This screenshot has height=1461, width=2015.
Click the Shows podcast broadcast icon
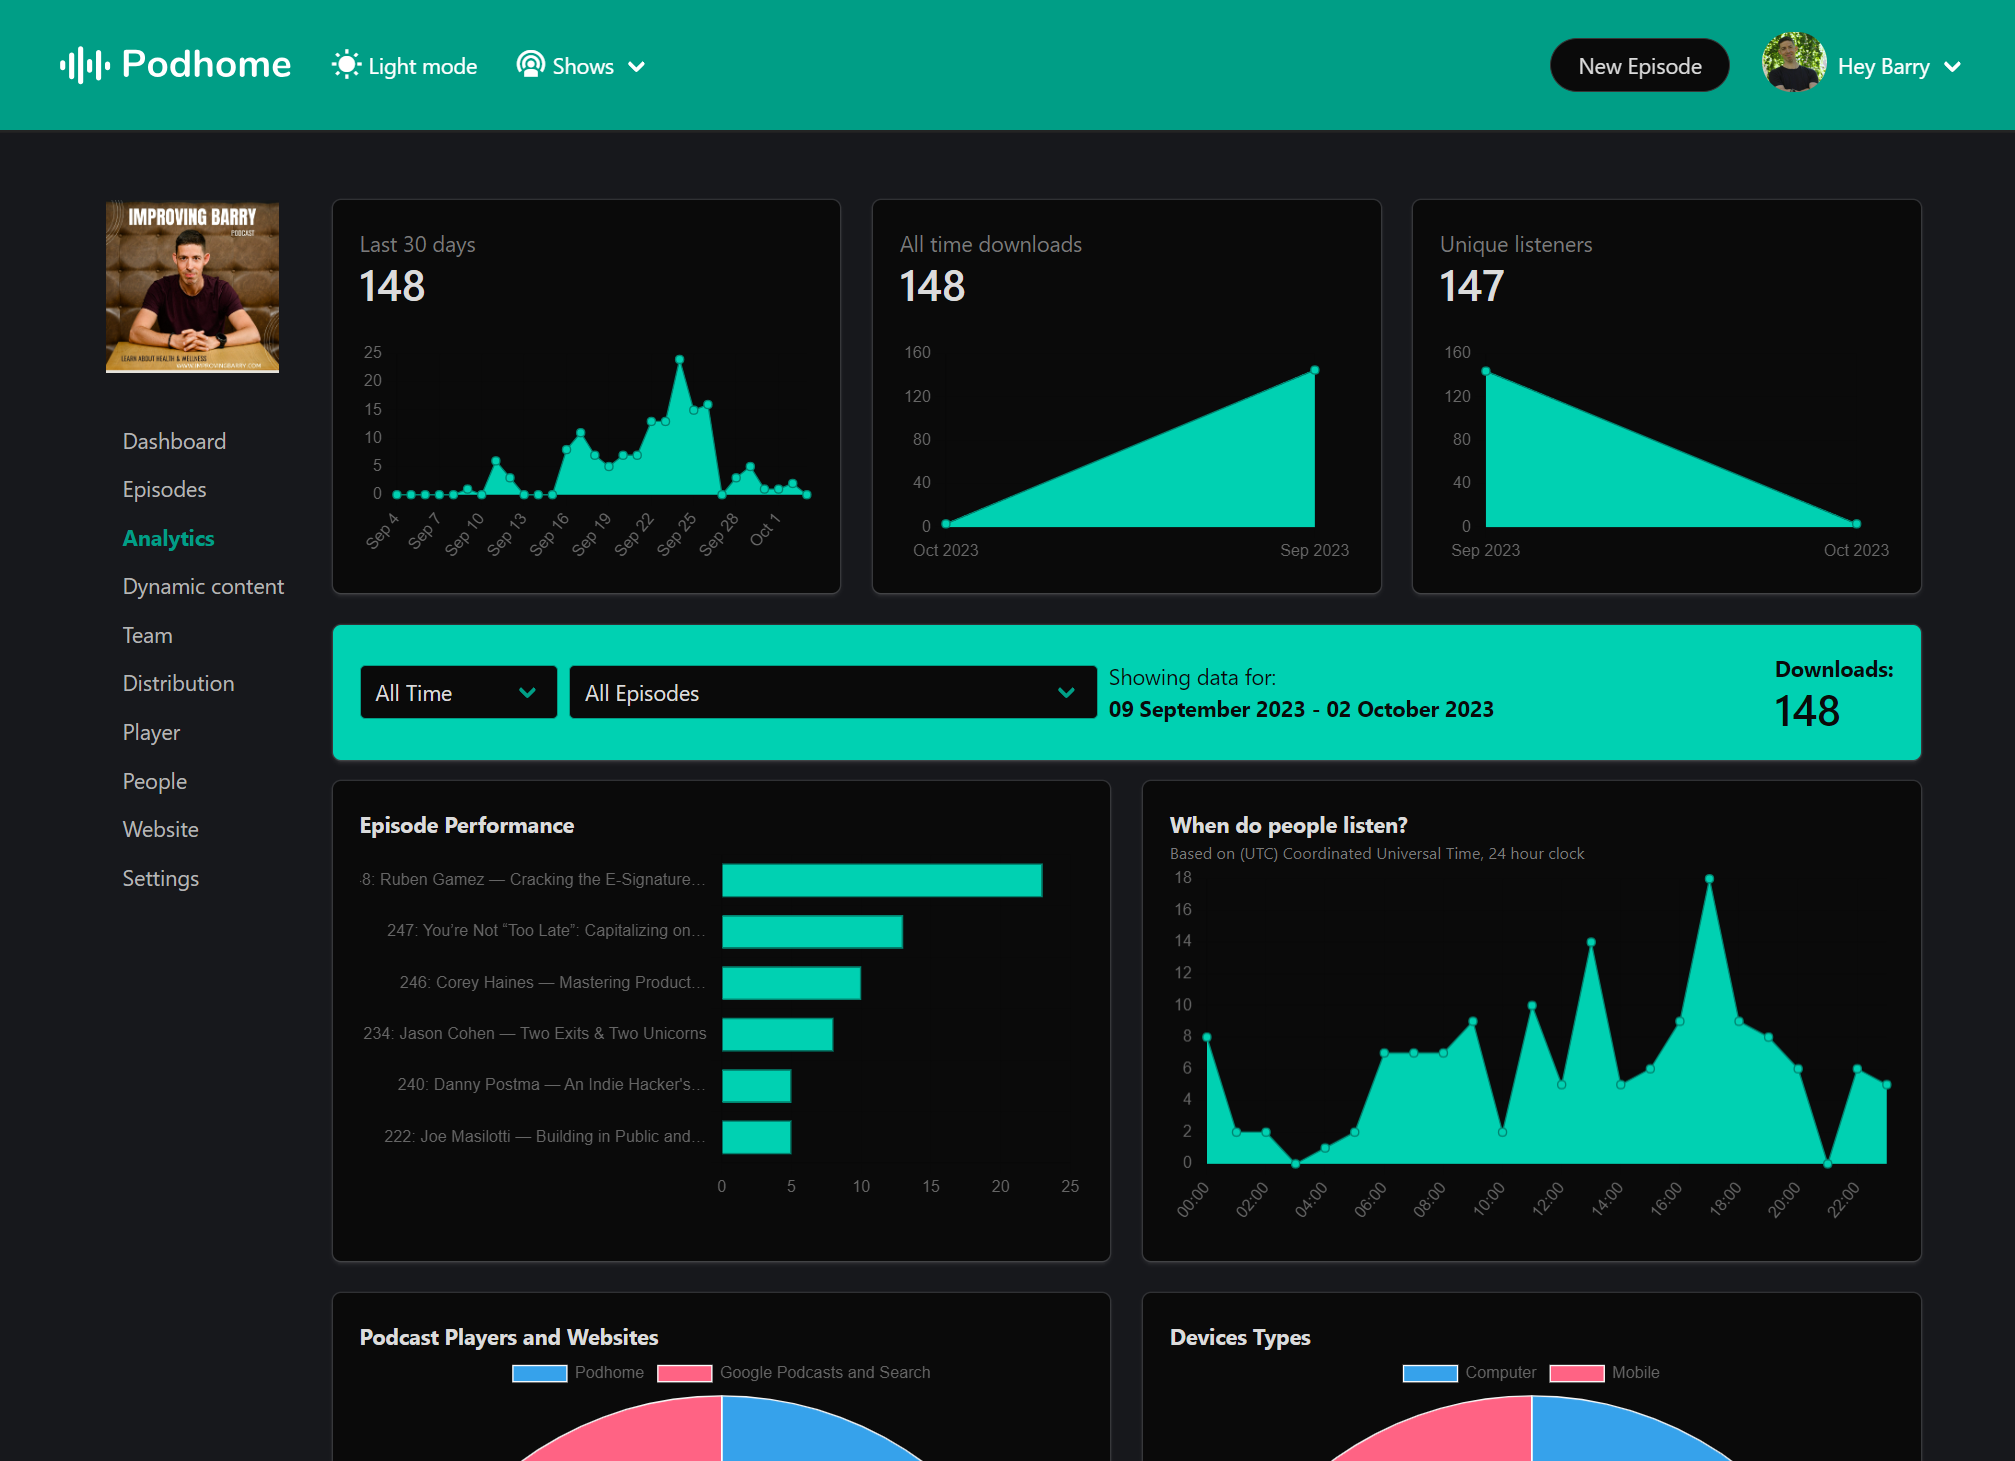click(x=530, y=65)
